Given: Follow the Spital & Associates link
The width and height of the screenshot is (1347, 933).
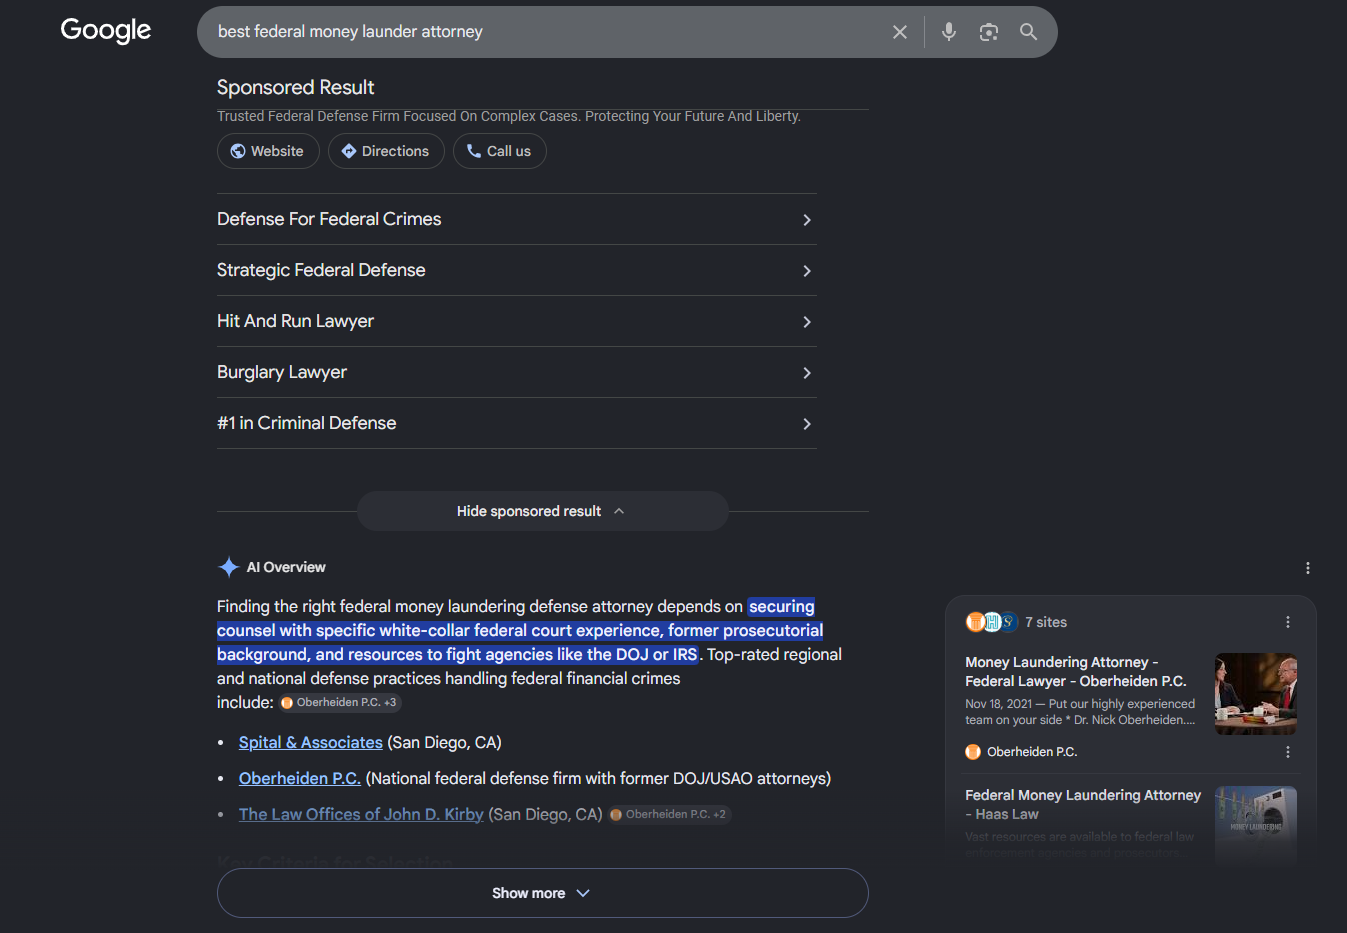Looking at the screenshot, I should (x=311, y=742).
